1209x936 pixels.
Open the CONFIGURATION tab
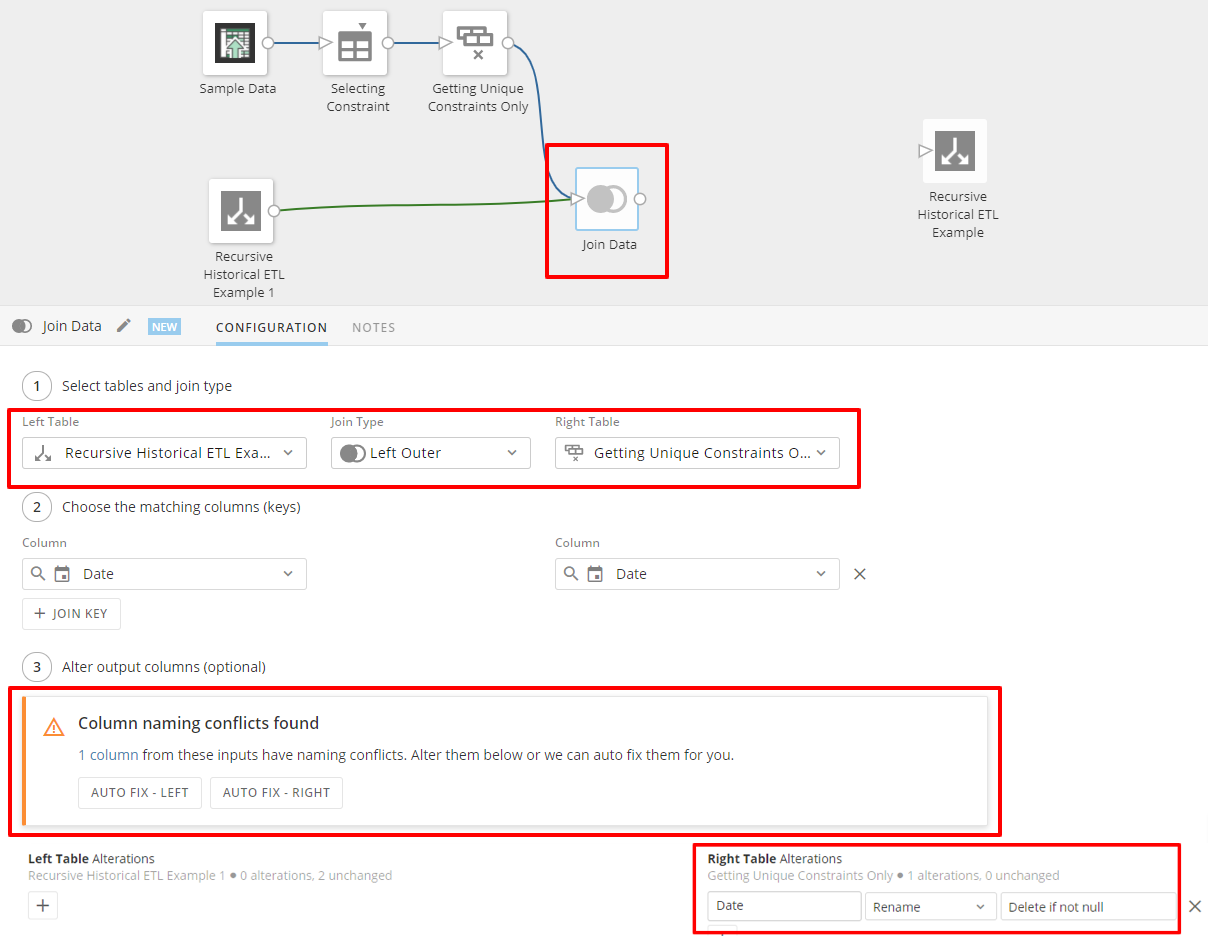click(271, 327)
